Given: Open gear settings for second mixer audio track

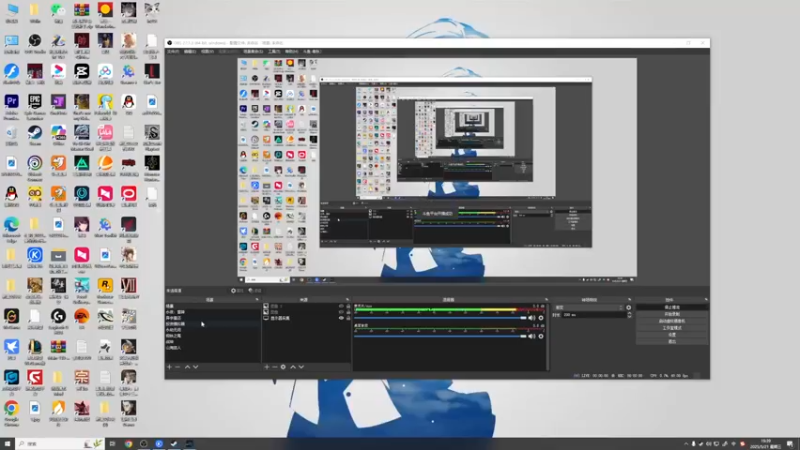Looking at the screenshot, I should [541, 336].
